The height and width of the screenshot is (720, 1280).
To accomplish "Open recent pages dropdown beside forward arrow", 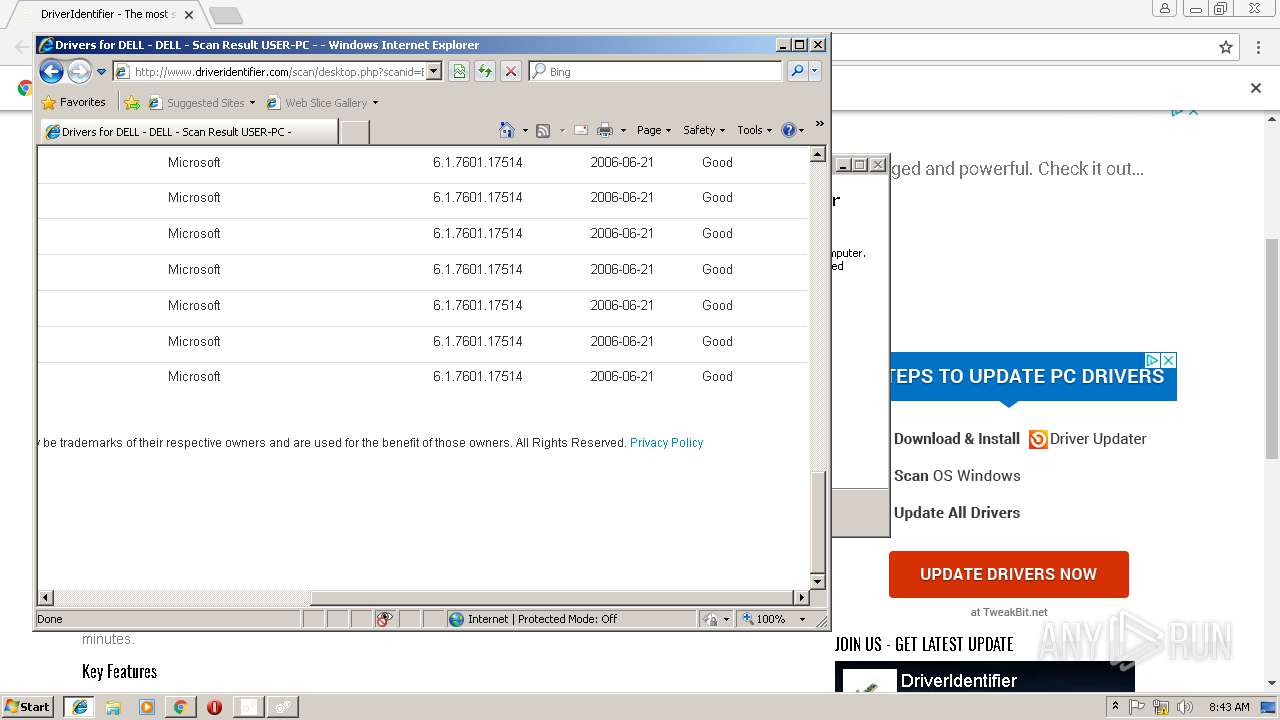I will 101,72.
